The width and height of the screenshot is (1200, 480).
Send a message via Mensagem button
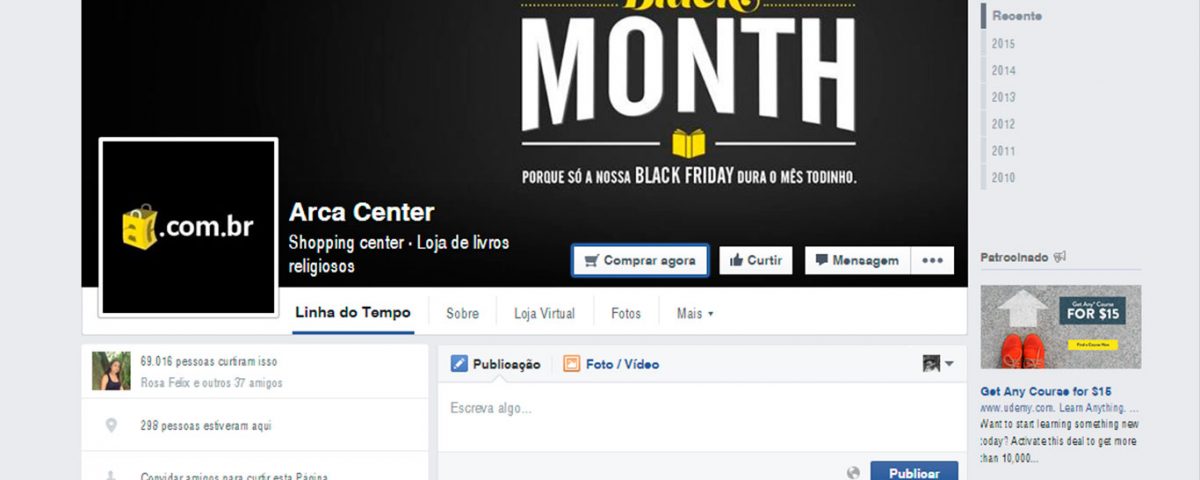pyautogui.click(x=856, y=260)
